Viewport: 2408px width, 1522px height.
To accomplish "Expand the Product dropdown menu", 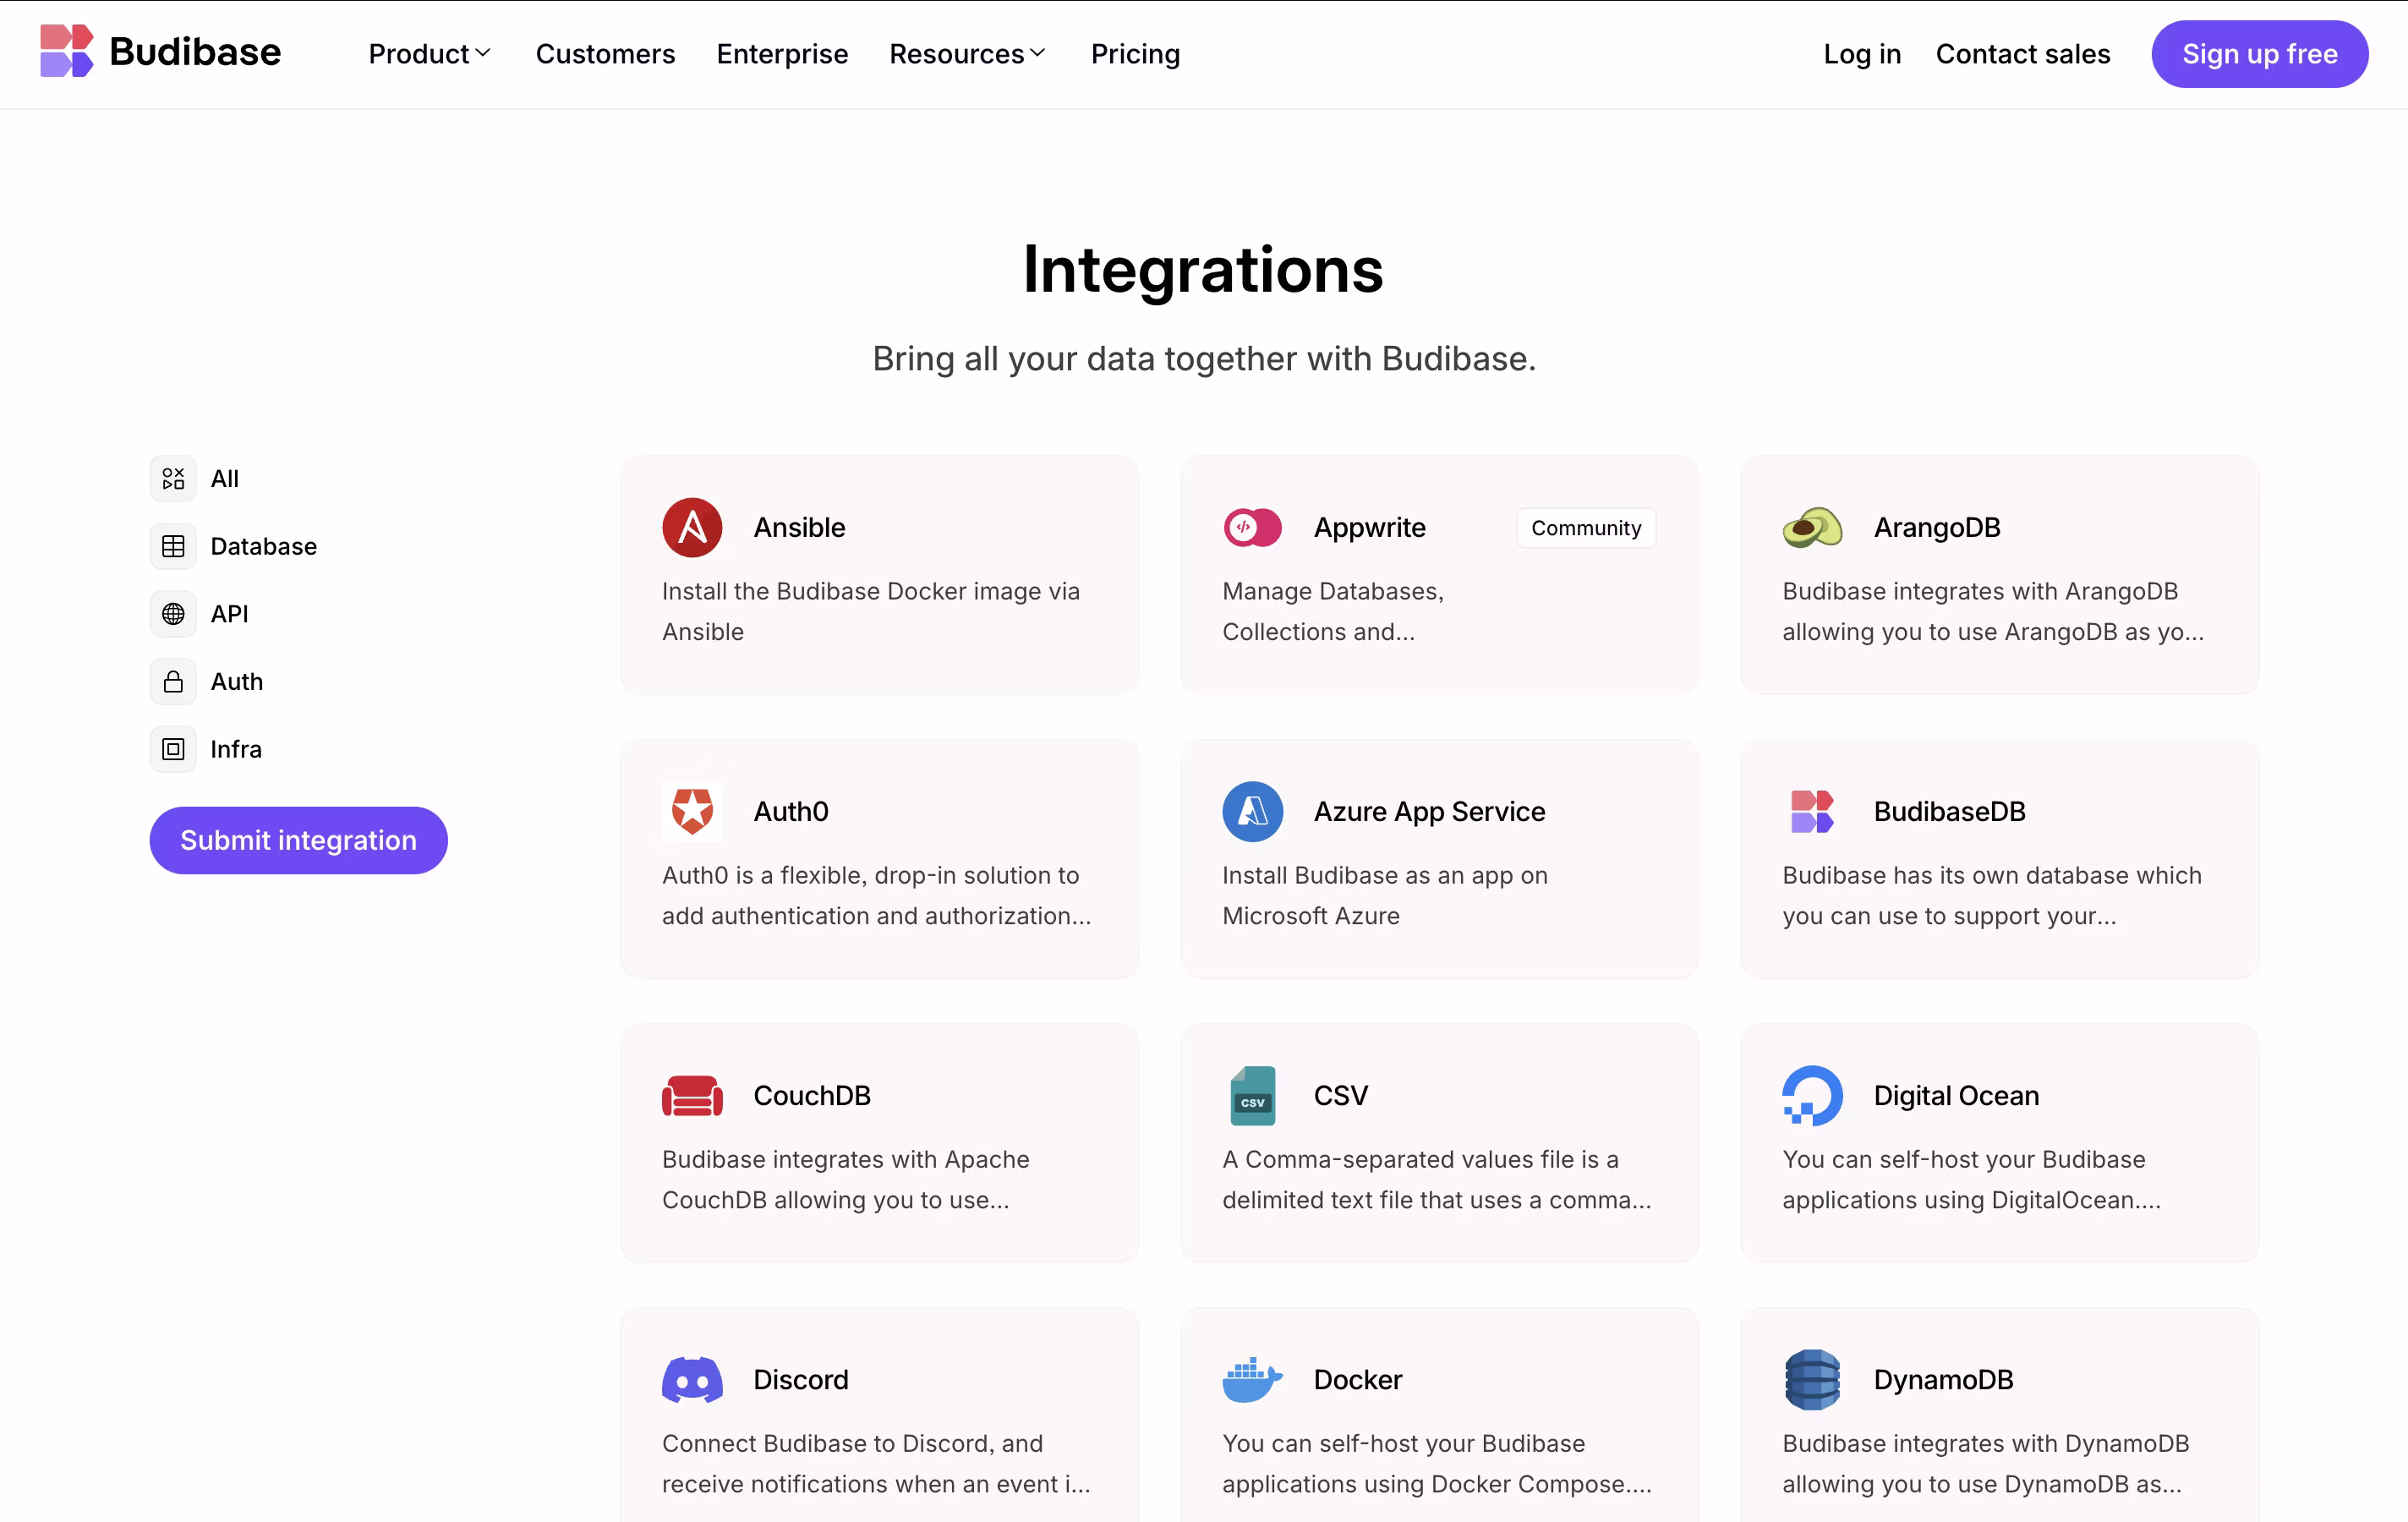I will coord(429,54).
